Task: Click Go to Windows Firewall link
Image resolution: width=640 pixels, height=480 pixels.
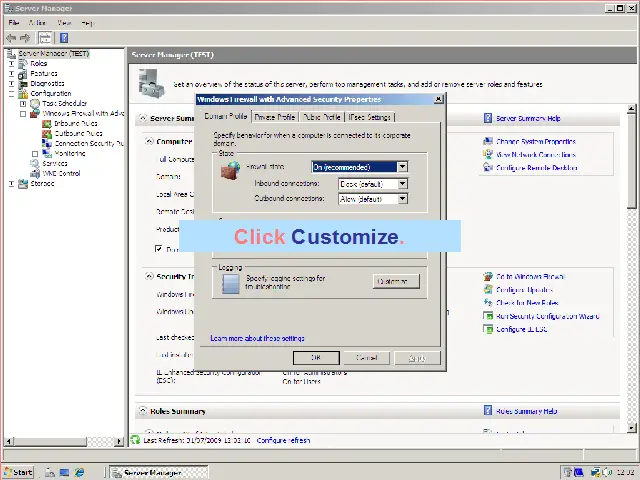Action: coord(530,277)
